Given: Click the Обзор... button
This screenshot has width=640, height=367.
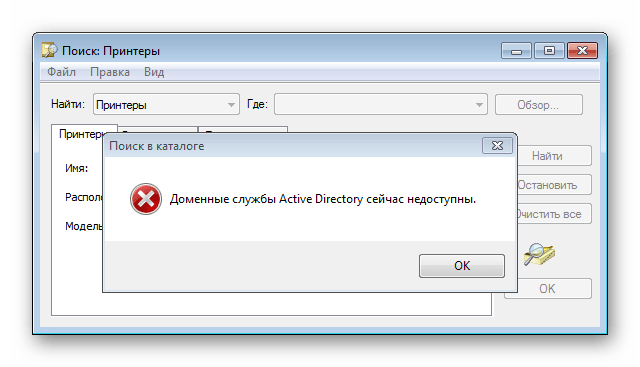Looking at the screenshot, I should [x=538, y=105].
